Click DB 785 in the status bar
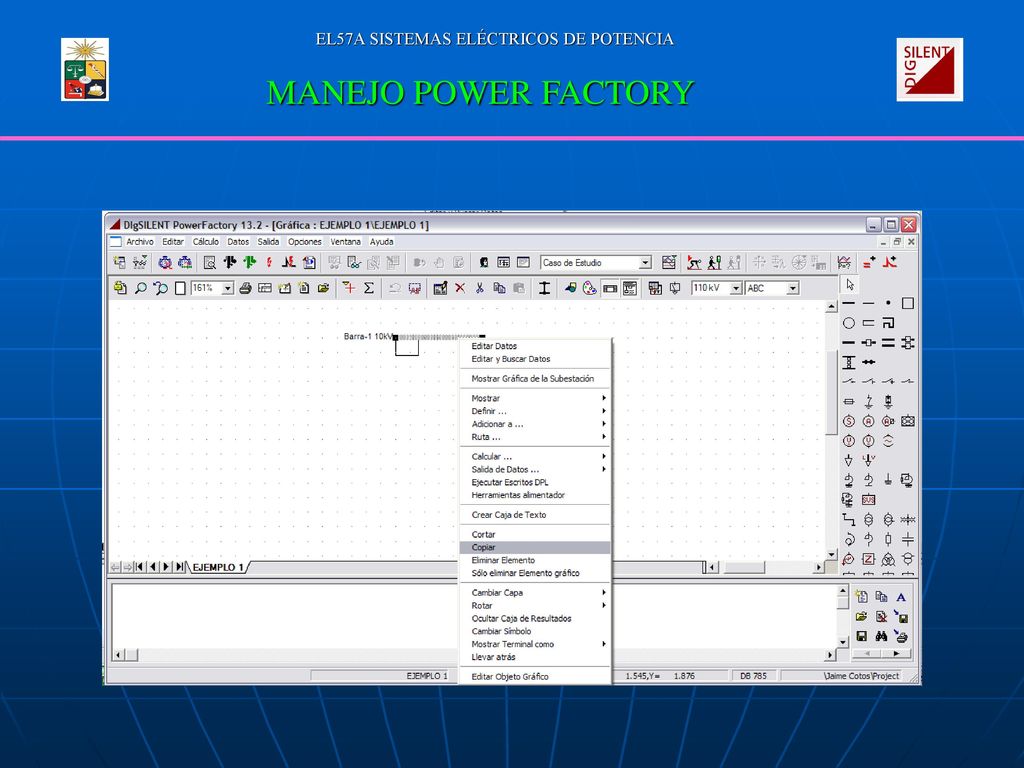 click(754, 676)
